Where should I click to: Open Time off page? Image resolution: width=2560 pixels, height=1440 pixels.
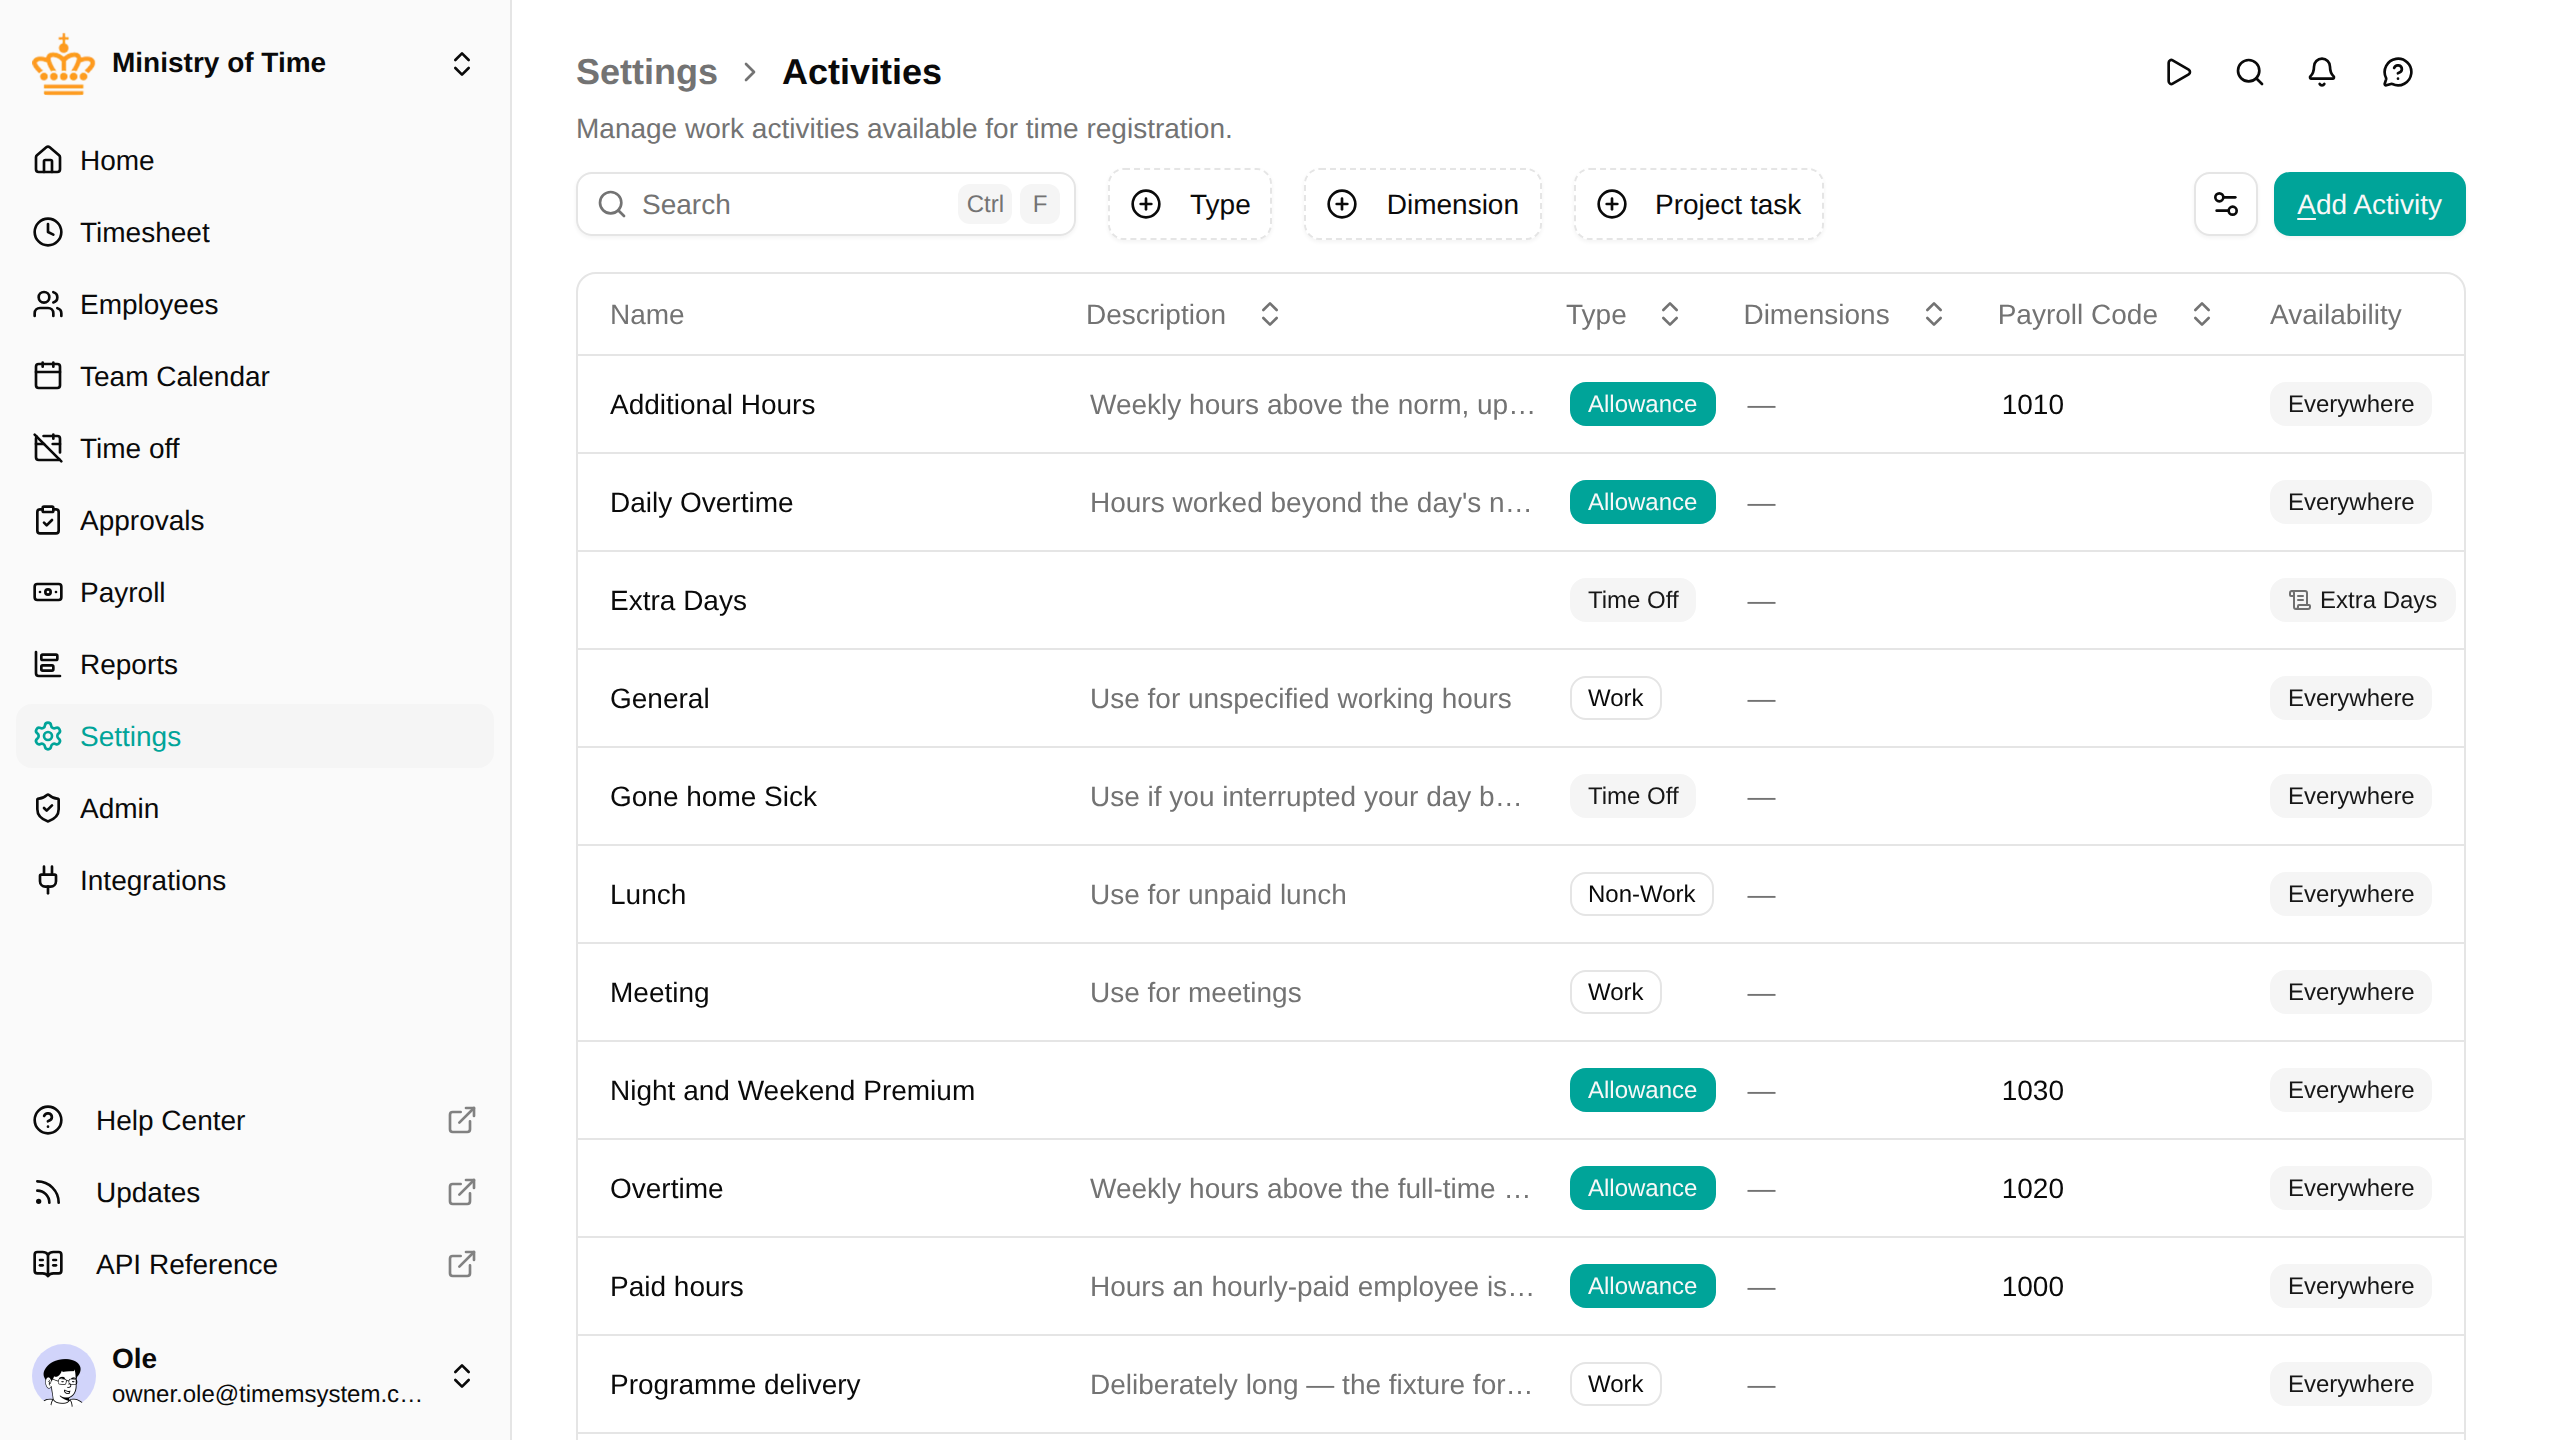coord(255,448)
